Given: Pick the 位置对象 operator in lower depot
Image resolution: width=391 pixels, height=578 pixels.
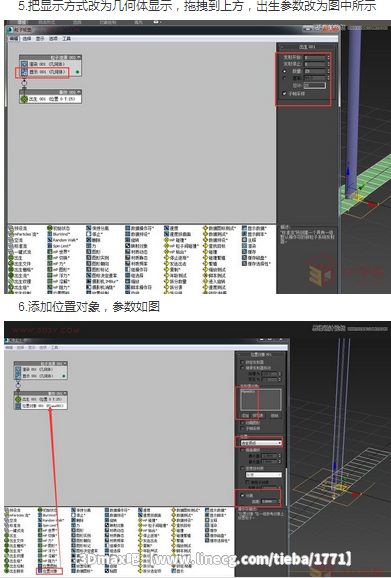Looking at the screenshot, I should pos(49,571).
